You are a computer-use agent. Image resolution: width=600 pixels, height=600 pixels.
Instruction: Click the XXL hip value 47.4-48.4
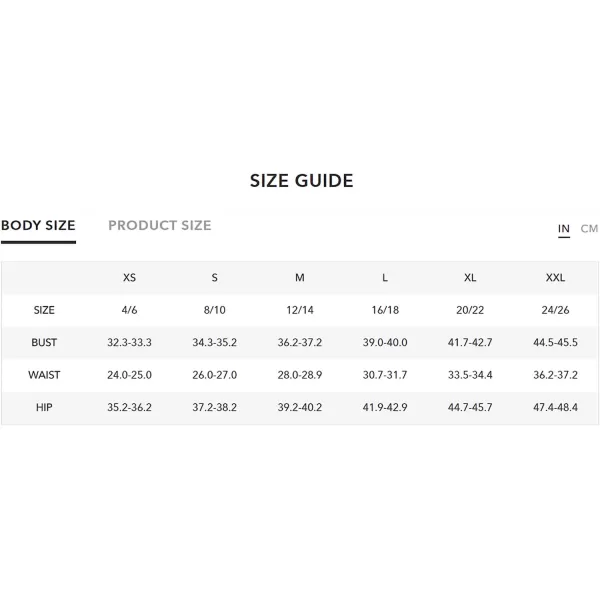coord(555,407)
